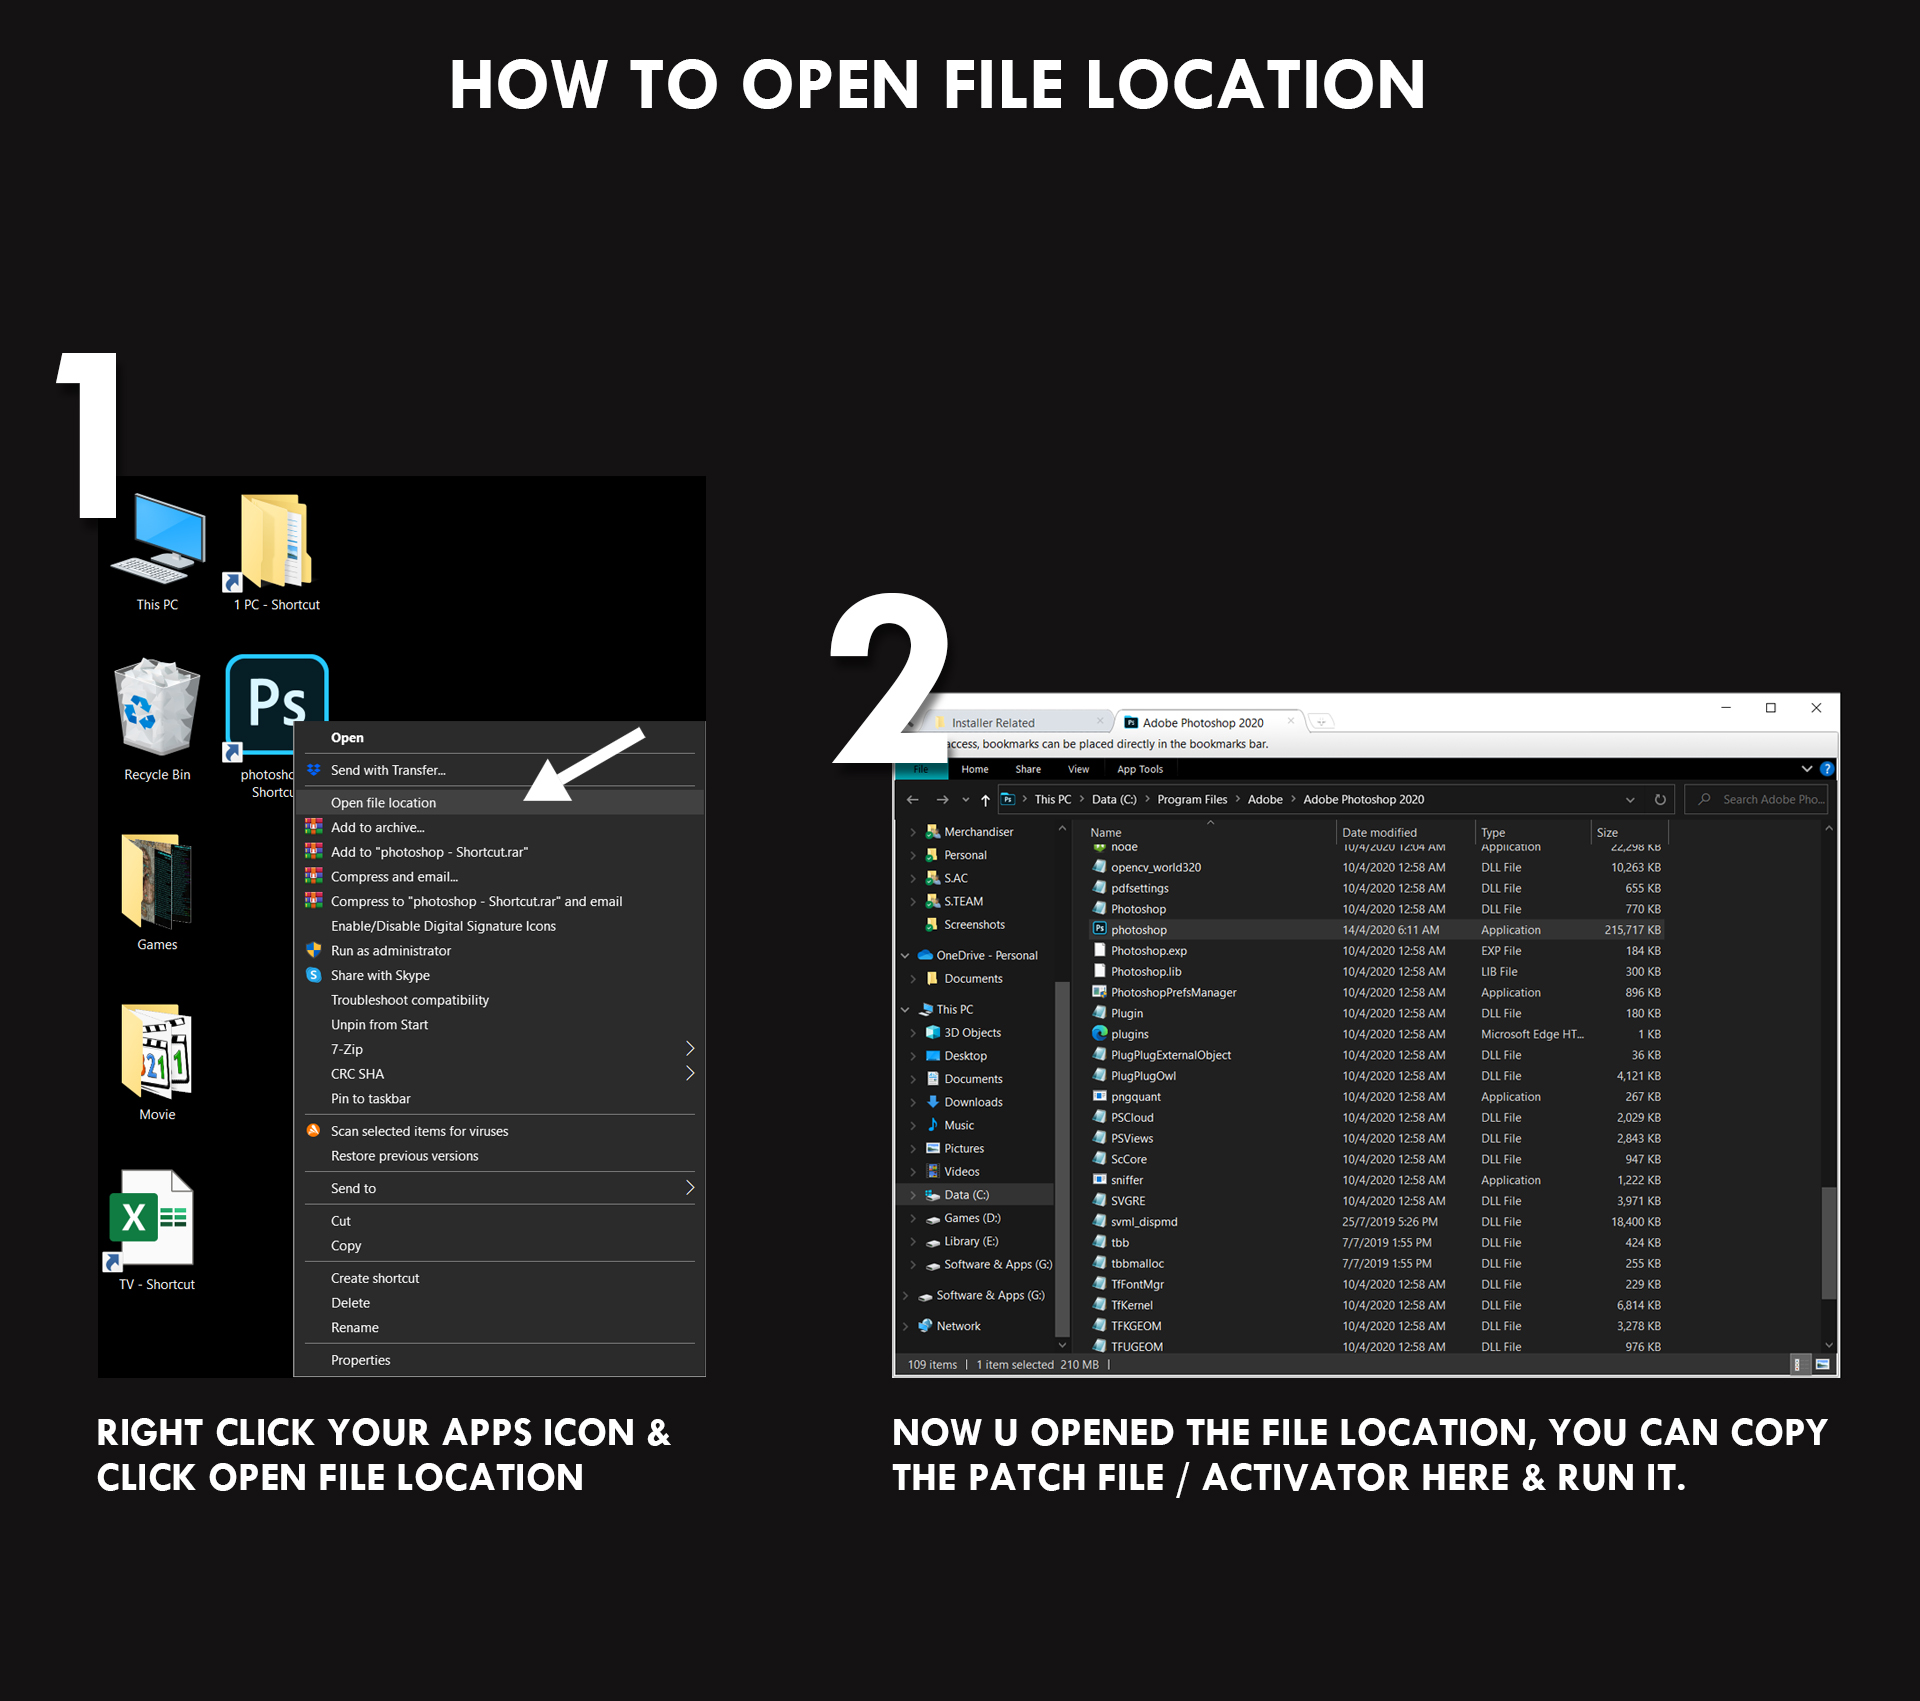Screen dimensions: 1920x1701
Task: Switch to large icons view in status bar
Action: point(1822,1365)
